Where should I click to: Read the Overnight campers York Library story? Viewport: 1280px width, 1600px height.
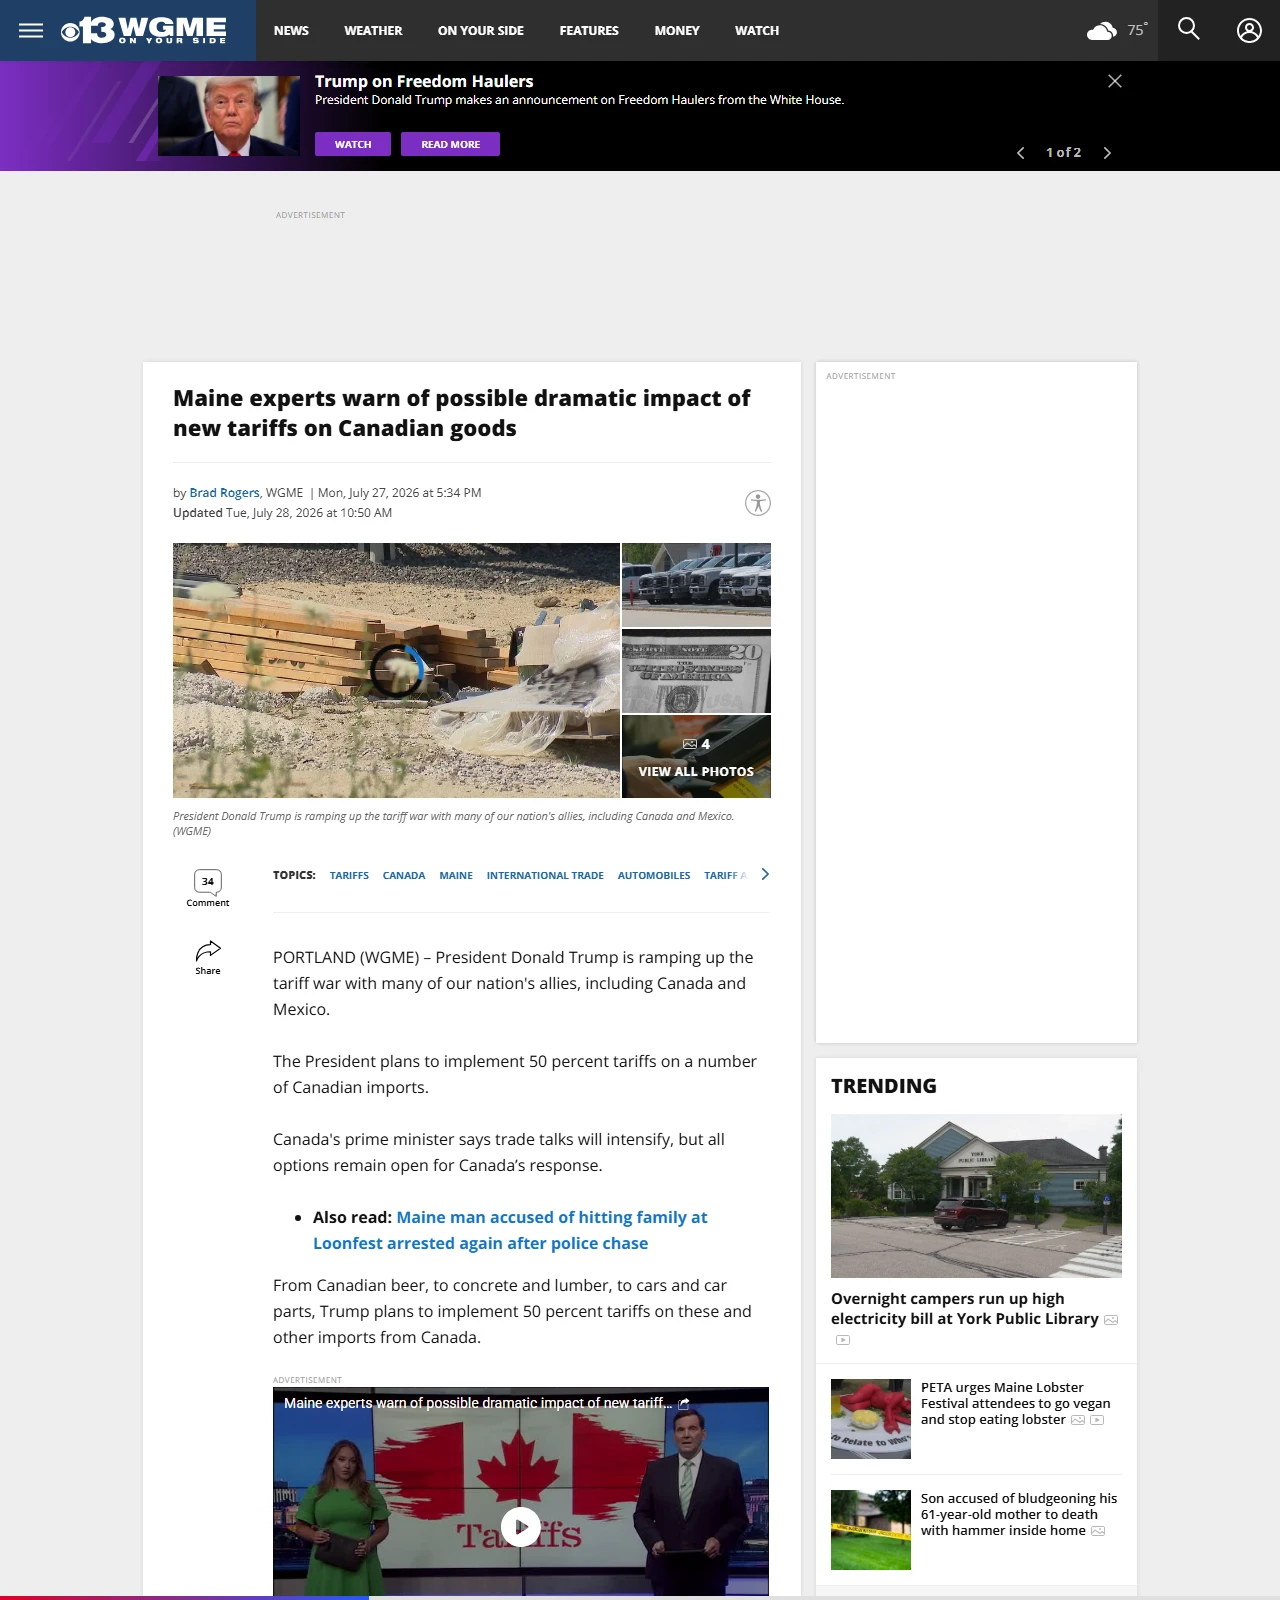click(965, 1308)
